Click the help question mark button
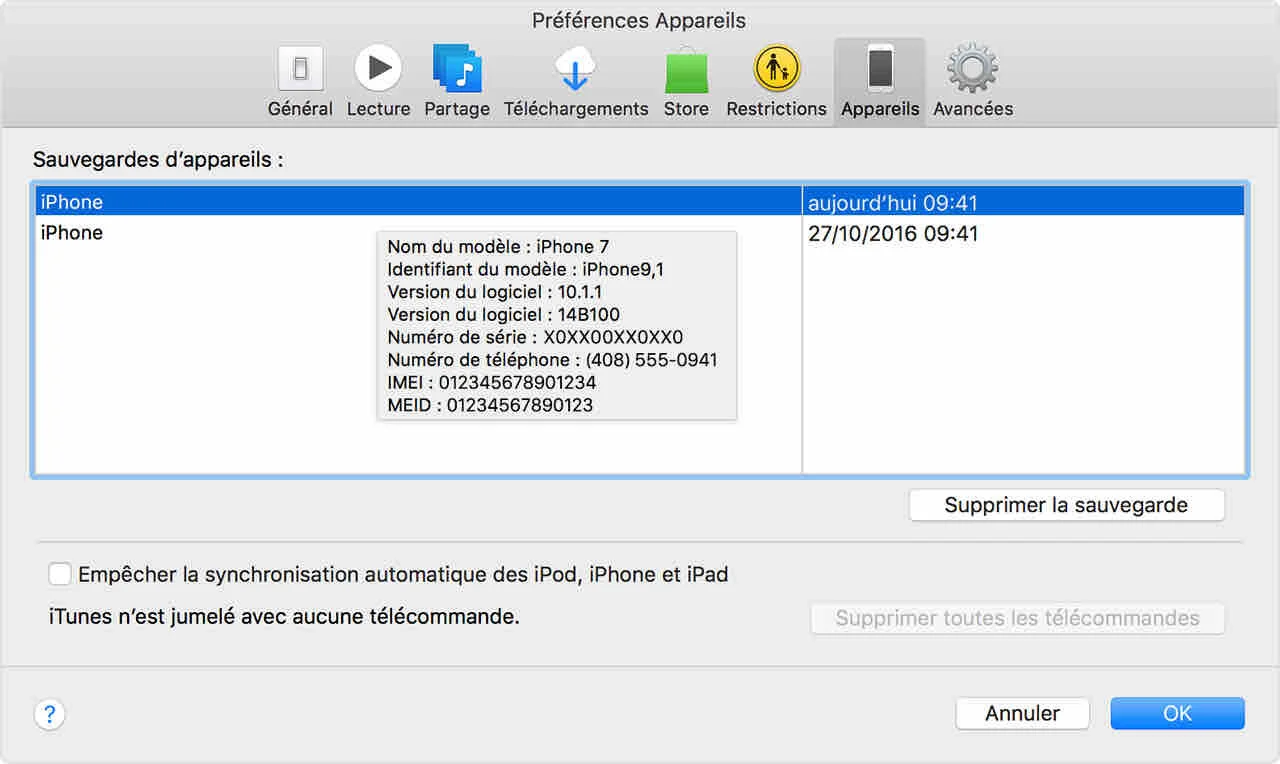This screenshot has height=764, width=1280. point(50,714)
